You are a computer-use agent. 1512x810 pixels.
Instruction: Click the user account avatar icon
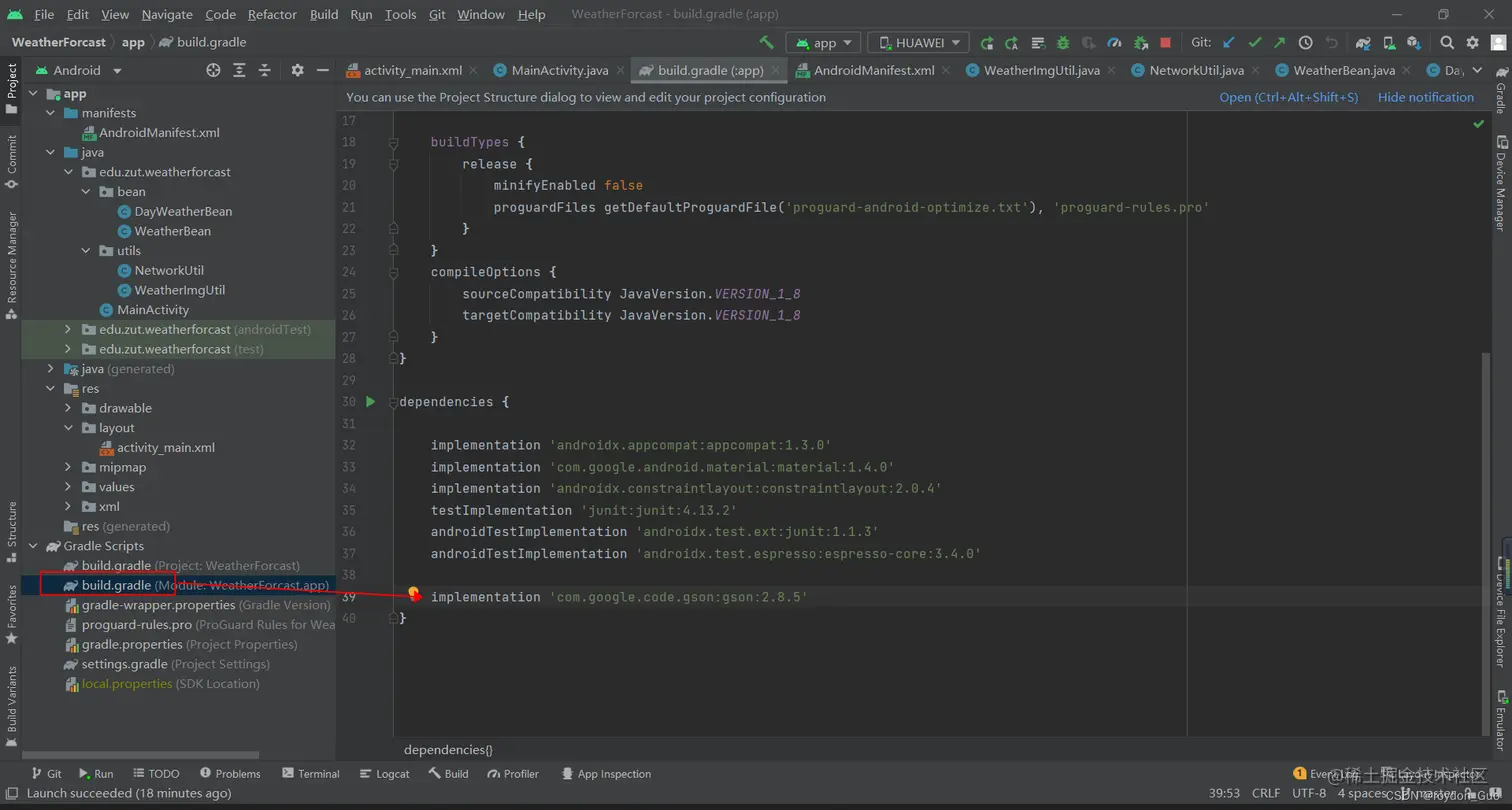click(x=1497, y=43)
